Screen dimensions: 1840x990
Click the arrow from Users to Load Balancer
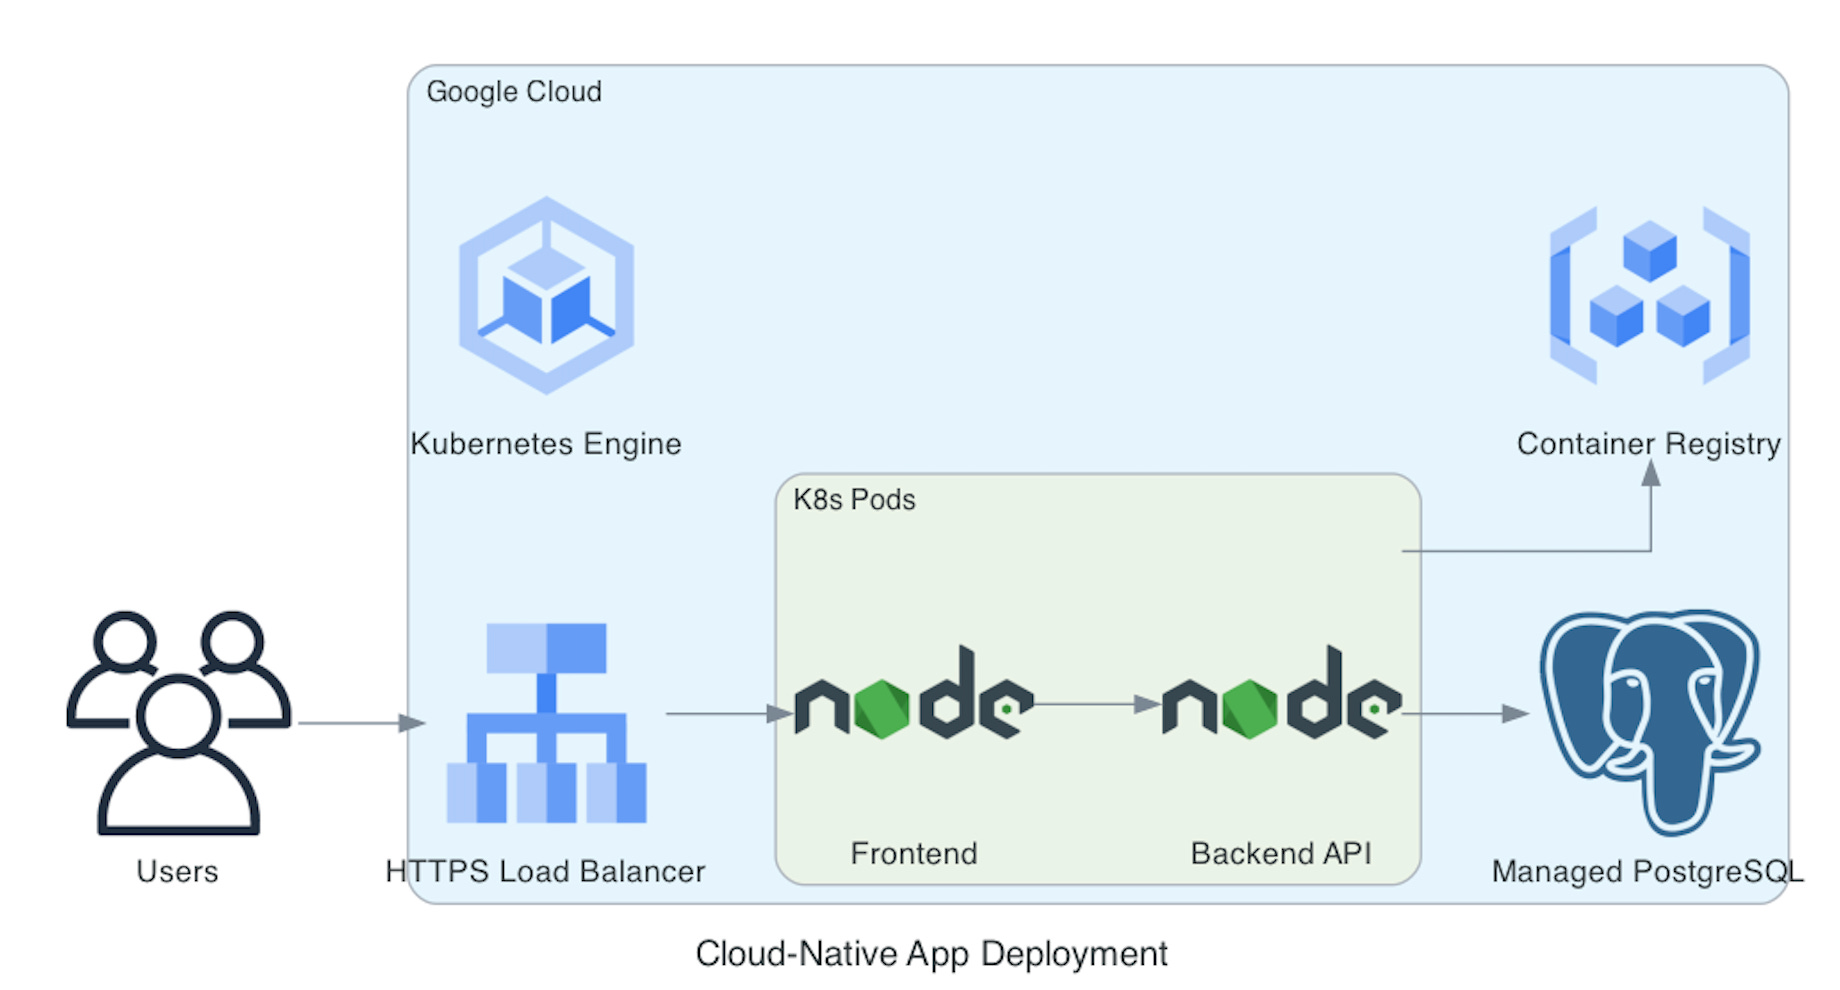pos(360,722)
